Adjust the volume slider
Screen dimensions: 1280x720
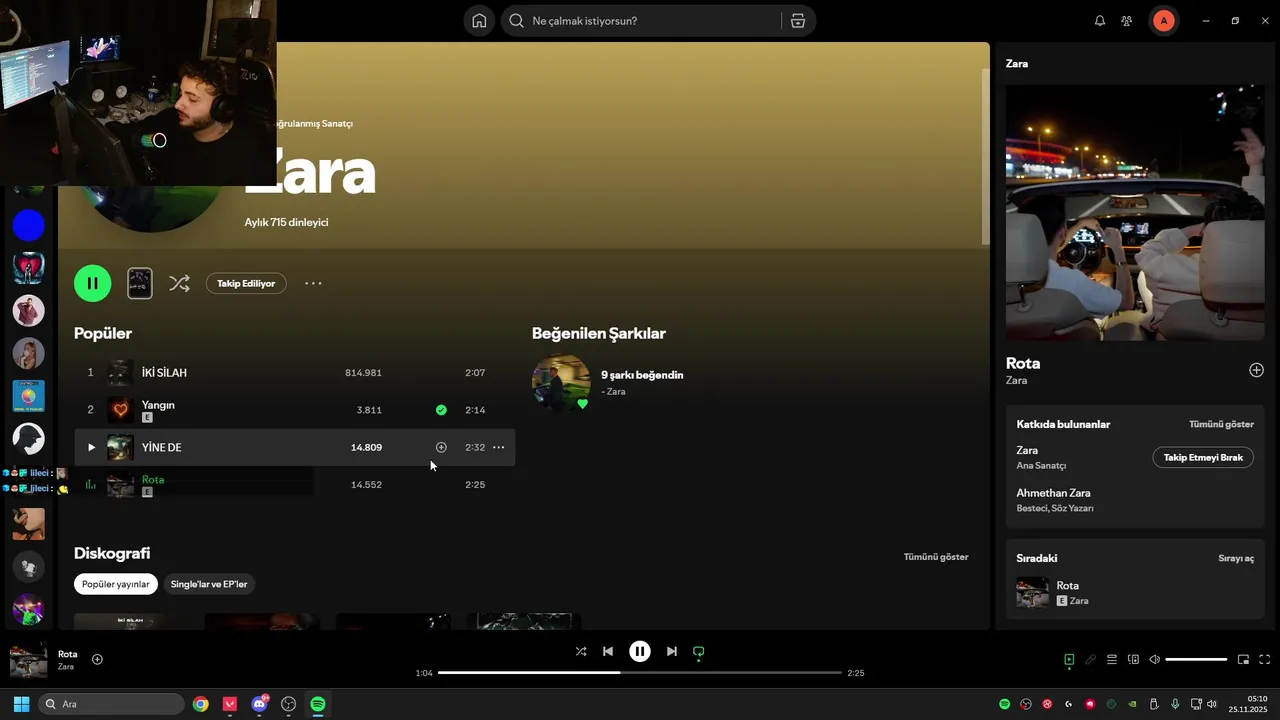[1196, 659]
